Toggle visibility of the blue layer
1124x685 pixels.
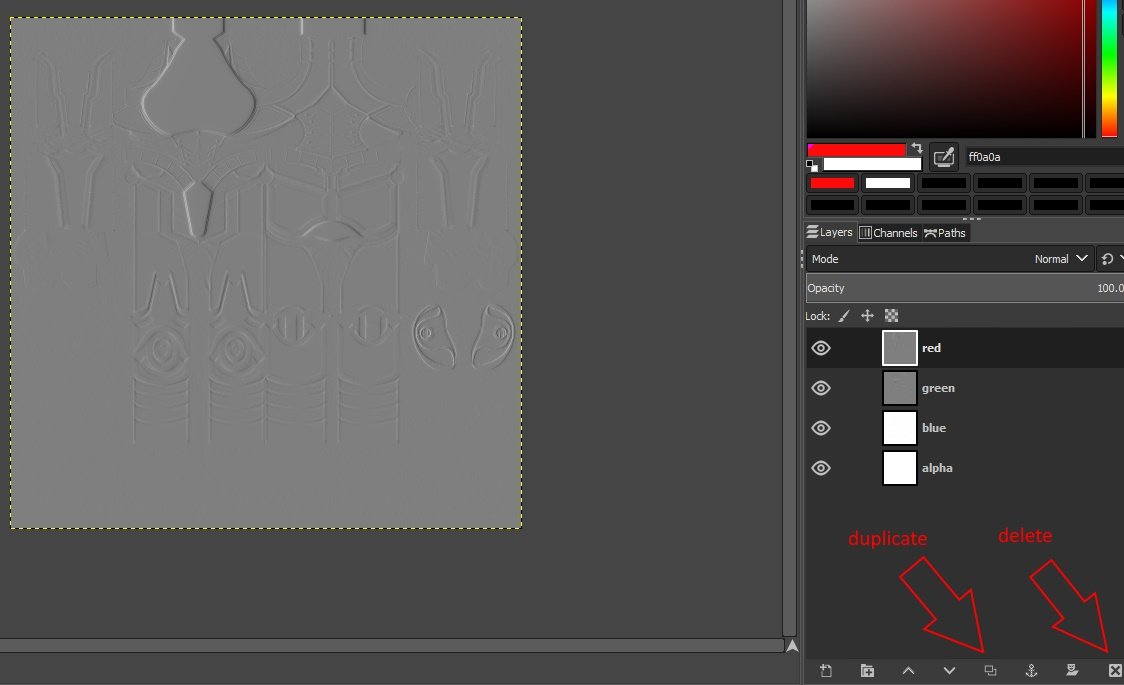click(x=821, y=428)
